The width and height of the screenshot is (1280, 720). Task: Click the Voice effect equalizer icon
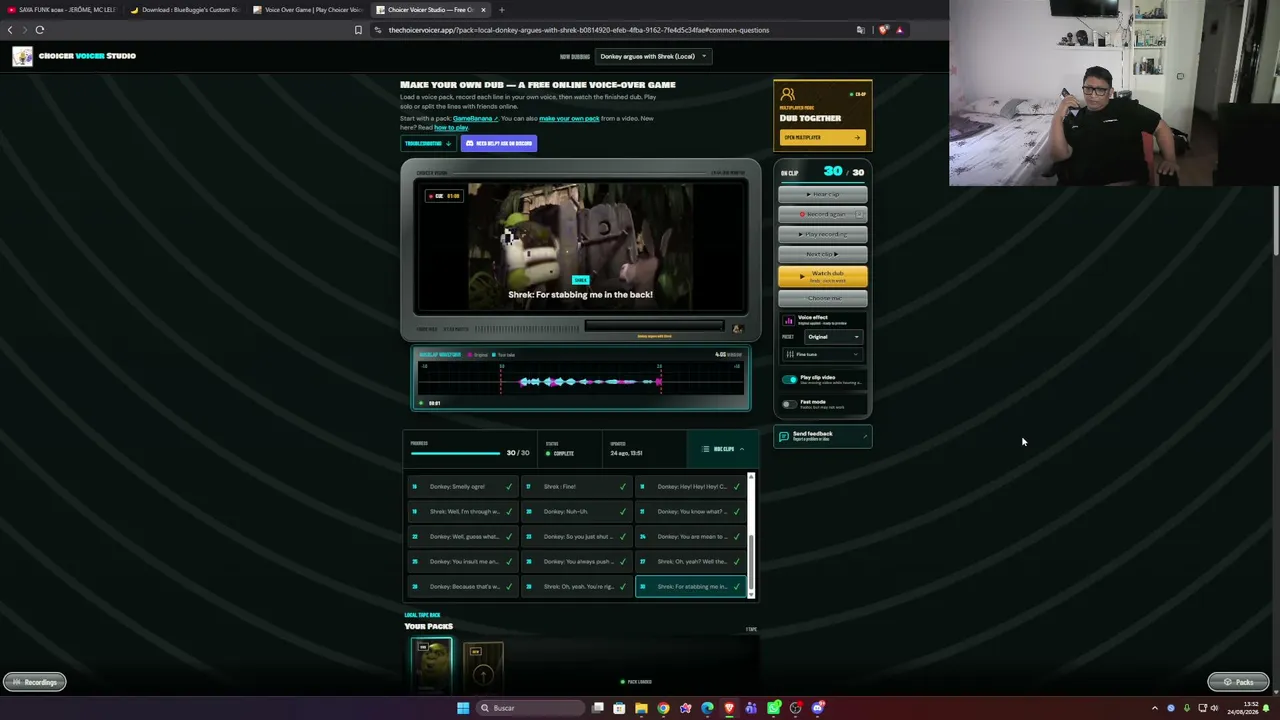pos(789,320)
